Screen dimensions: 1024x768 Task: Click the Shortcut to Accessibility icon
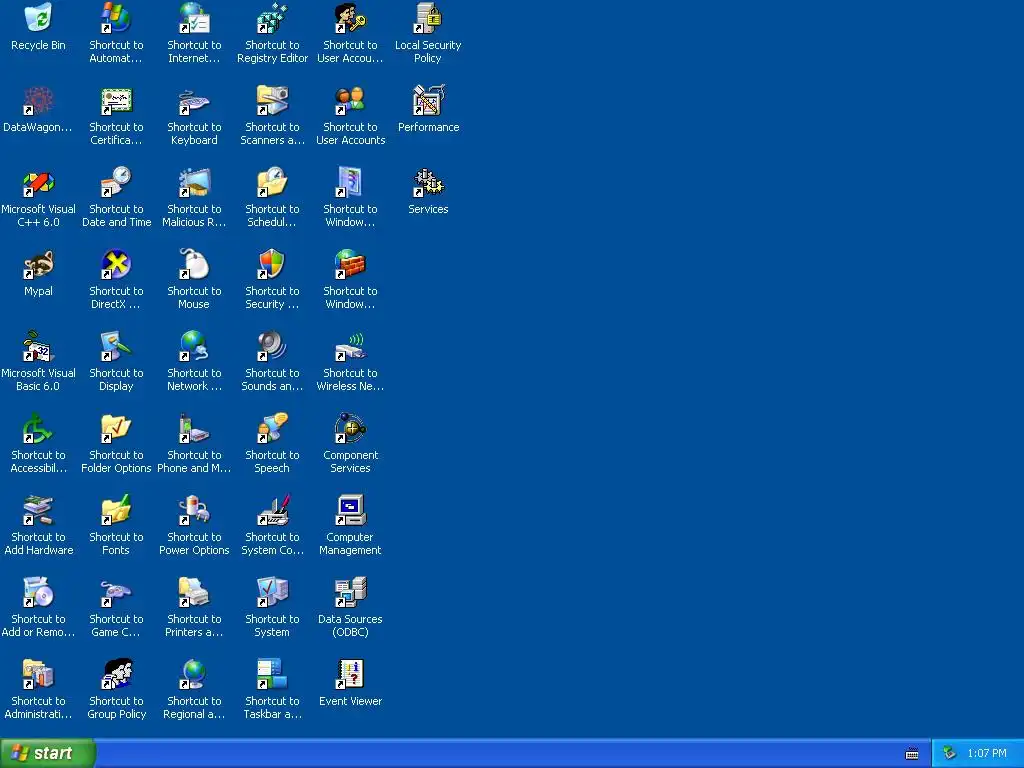click(38, 428)
